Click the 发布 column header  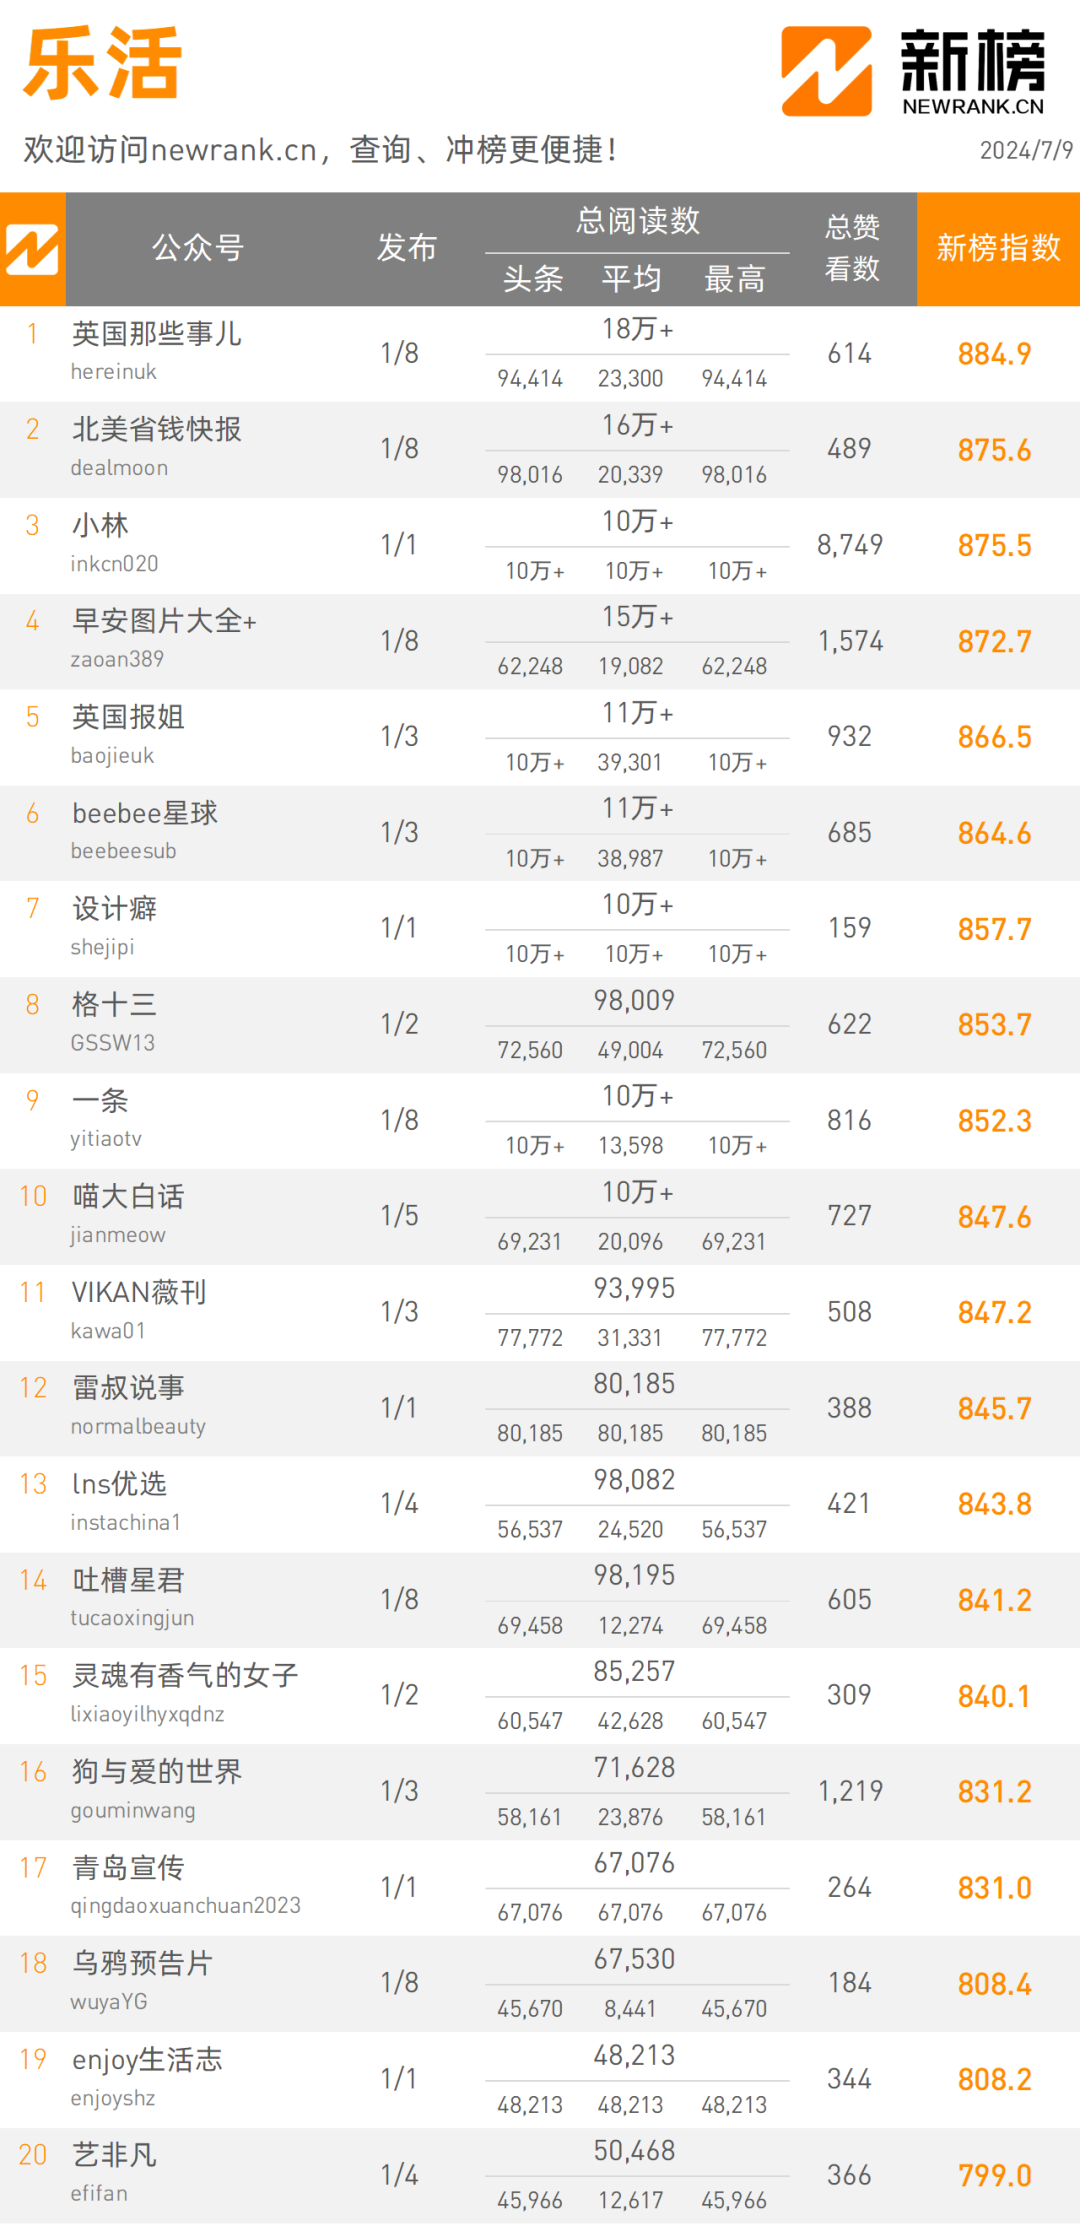coord(407,247)
